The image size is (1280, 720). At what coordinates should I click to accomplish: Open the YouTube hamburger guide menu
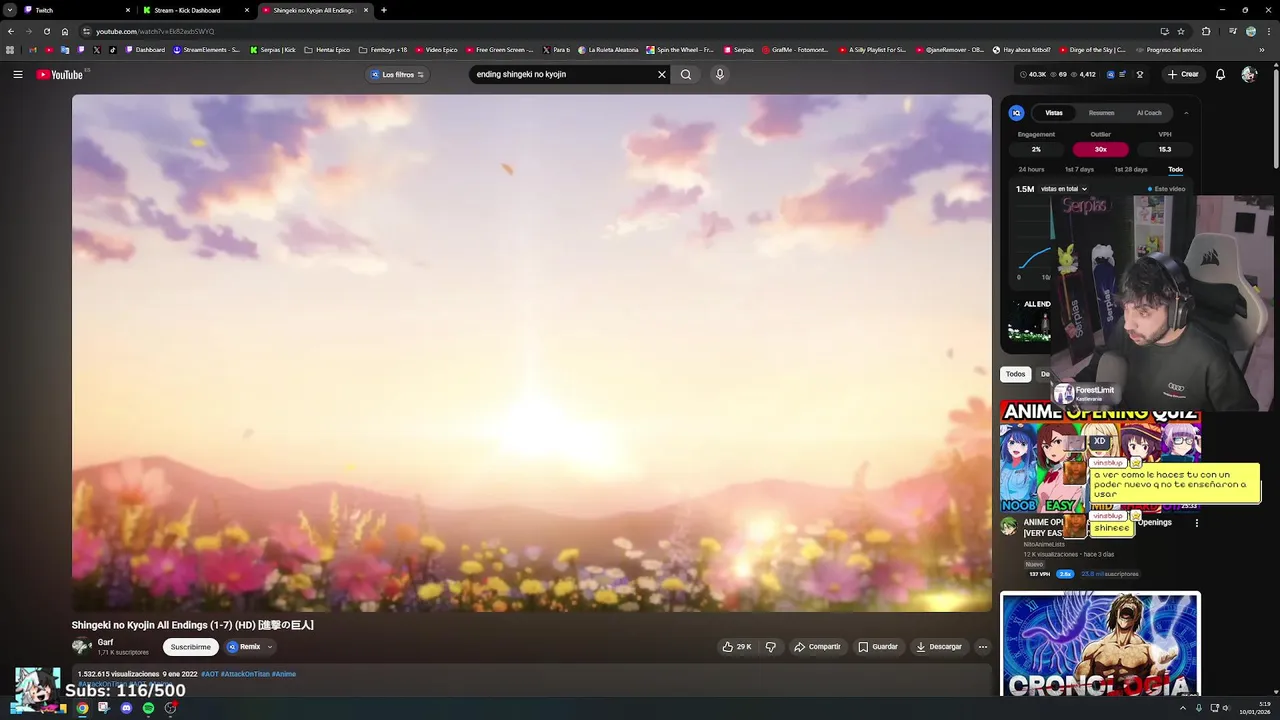[x=17, y=74]
